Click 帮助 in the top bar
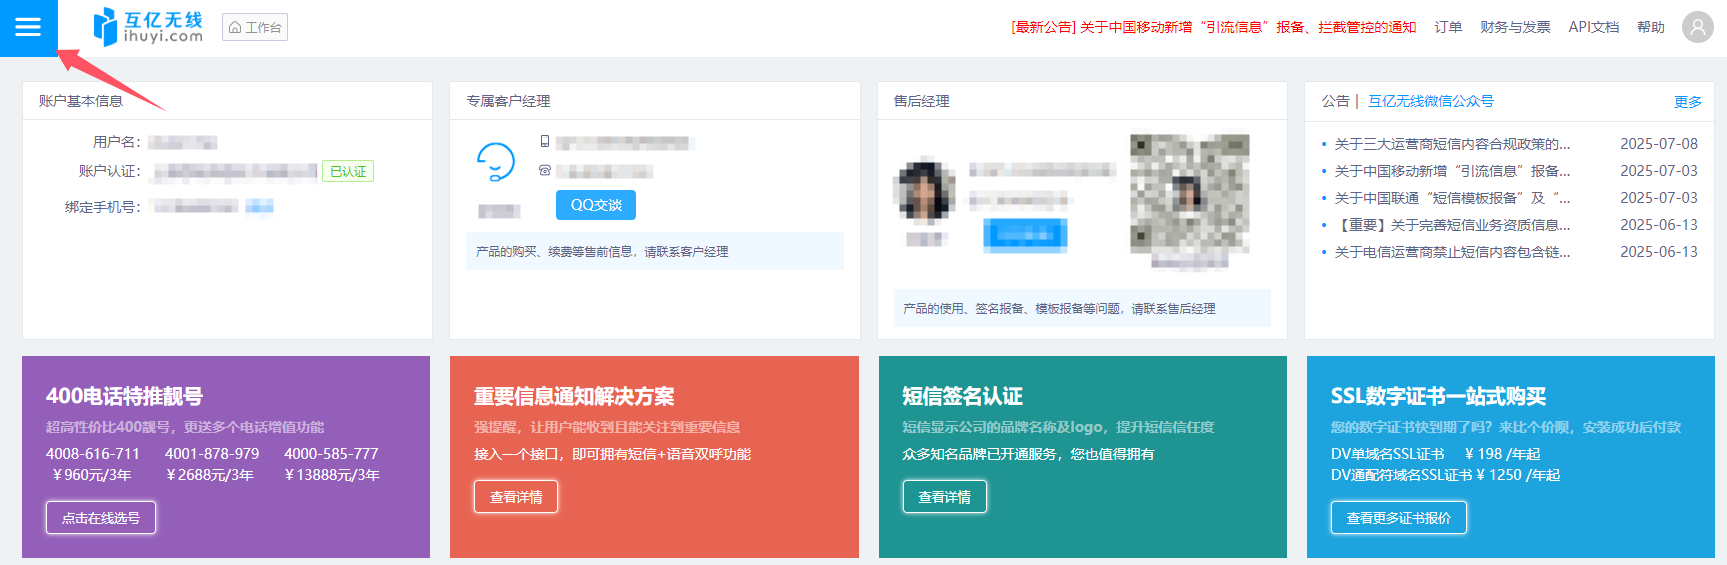Image resolution: width=1727 pixels, height=565 pixels. tap(1650, 27)
